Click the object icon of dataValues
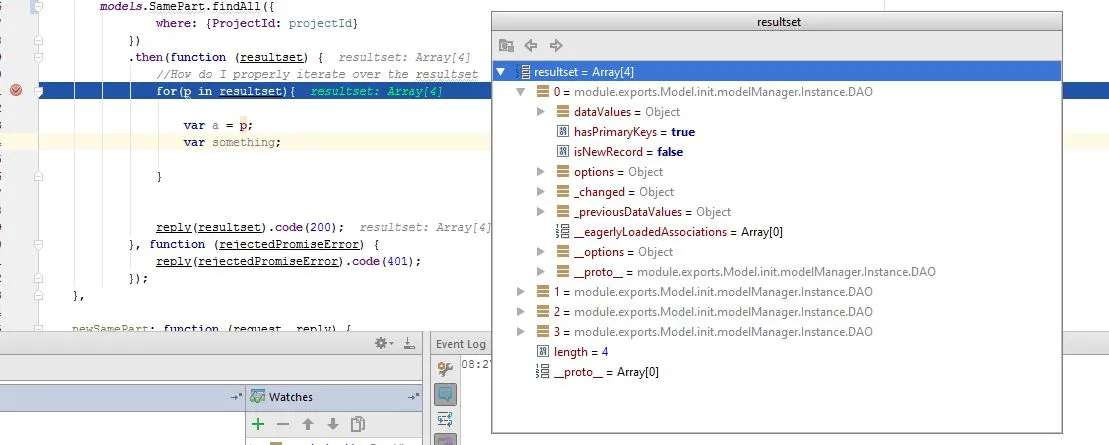The height and width of the screenshot is (445, 1109). 563,112
